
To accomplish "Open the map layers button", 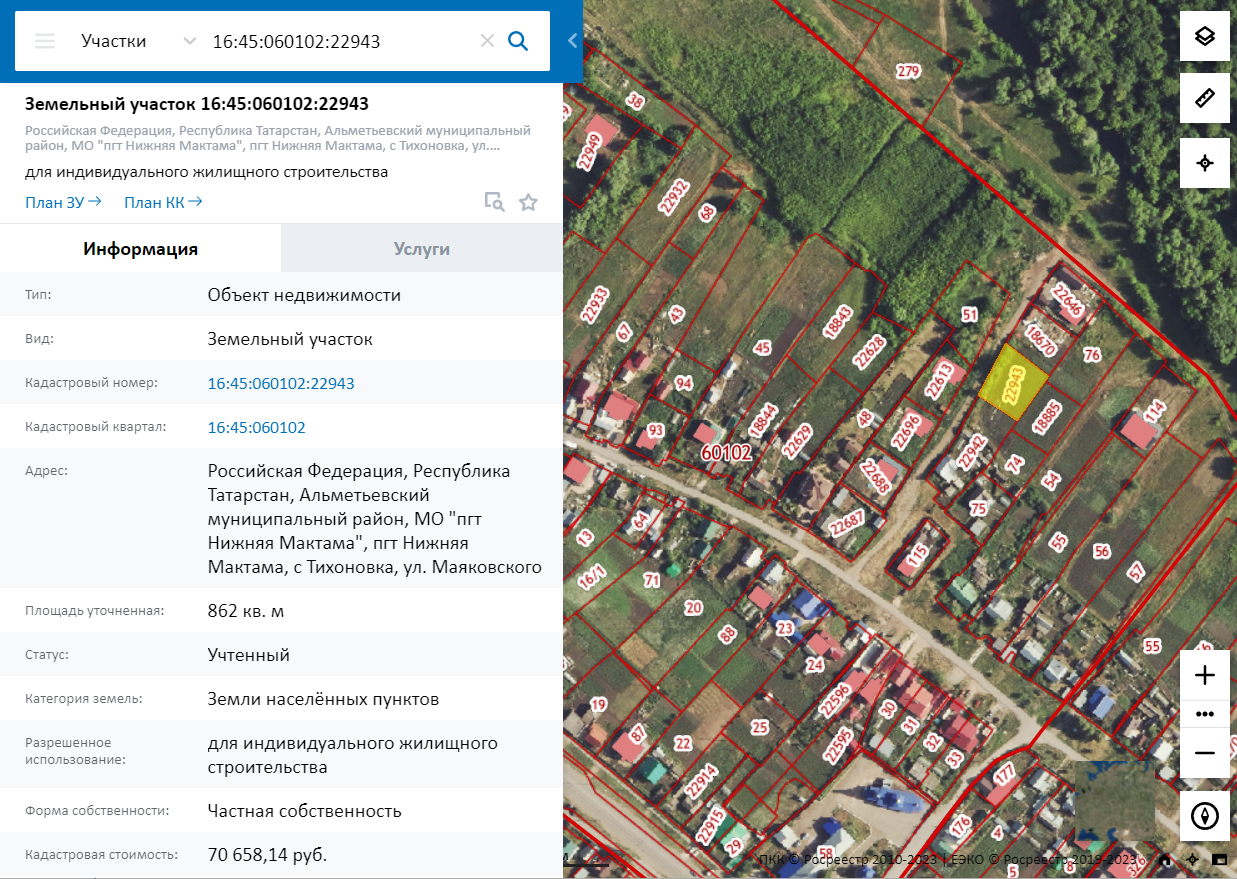I will (x=1205, y=37).
